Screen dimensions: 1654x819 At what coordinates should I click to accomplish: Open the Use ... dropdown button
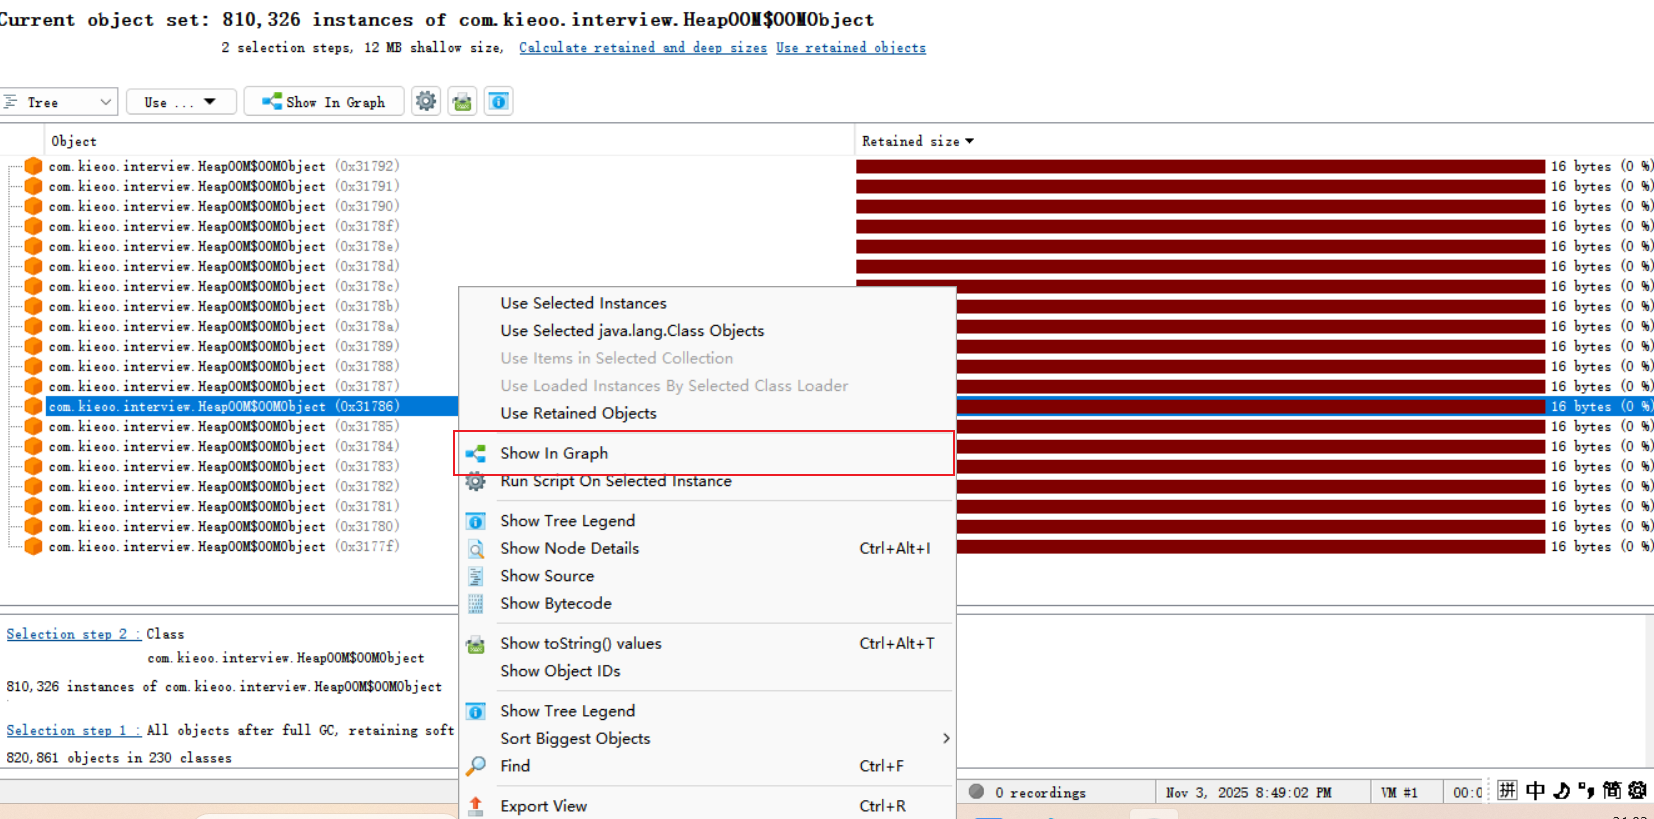181,102
